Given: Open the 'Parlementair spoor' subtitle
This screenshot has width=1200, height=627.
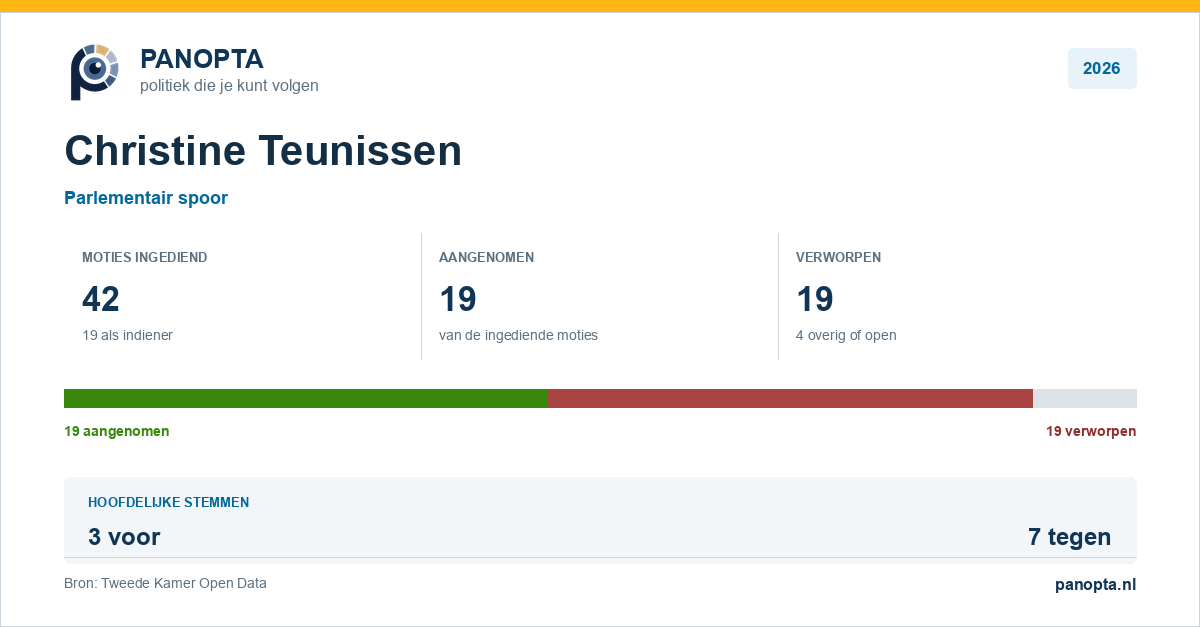Looking at the screenshot, I should [x=146, y=198].
